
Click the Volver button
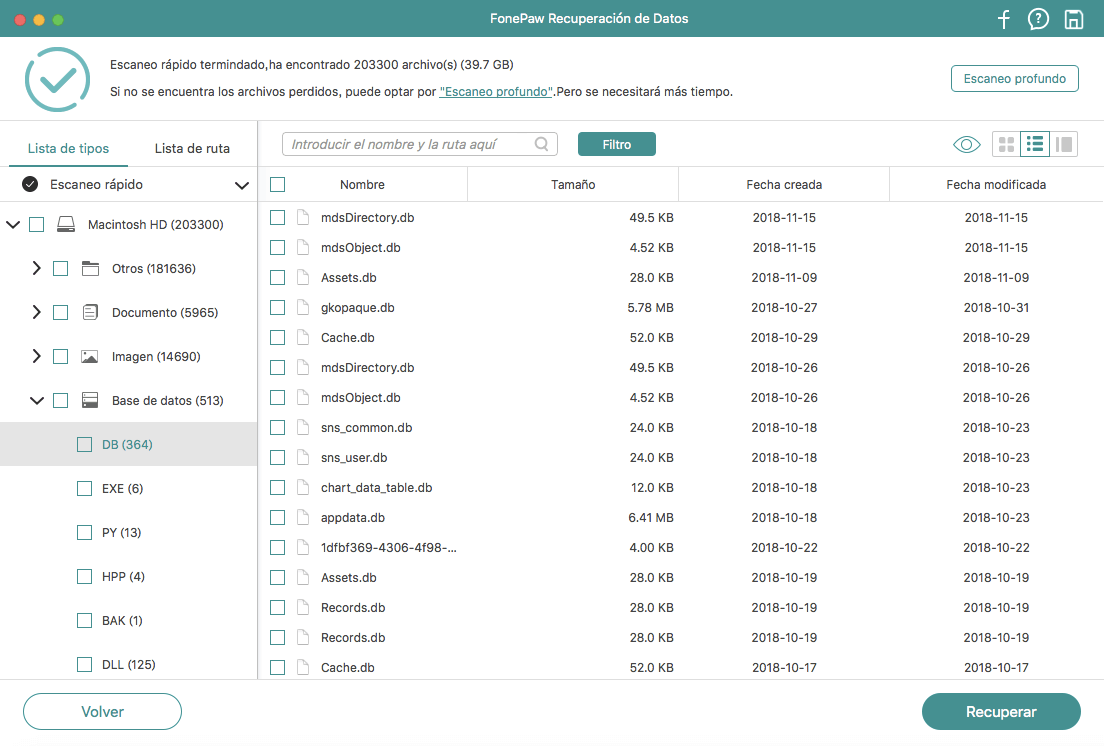[x=102, y=712]
